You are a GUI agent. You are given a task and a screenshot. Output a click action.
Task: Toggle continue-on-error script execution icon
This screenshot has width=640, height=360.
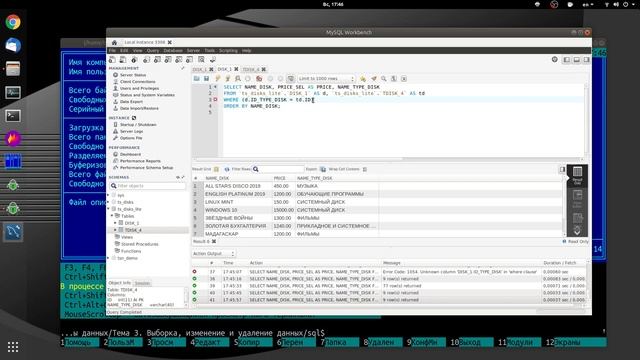tap(259, 79)
